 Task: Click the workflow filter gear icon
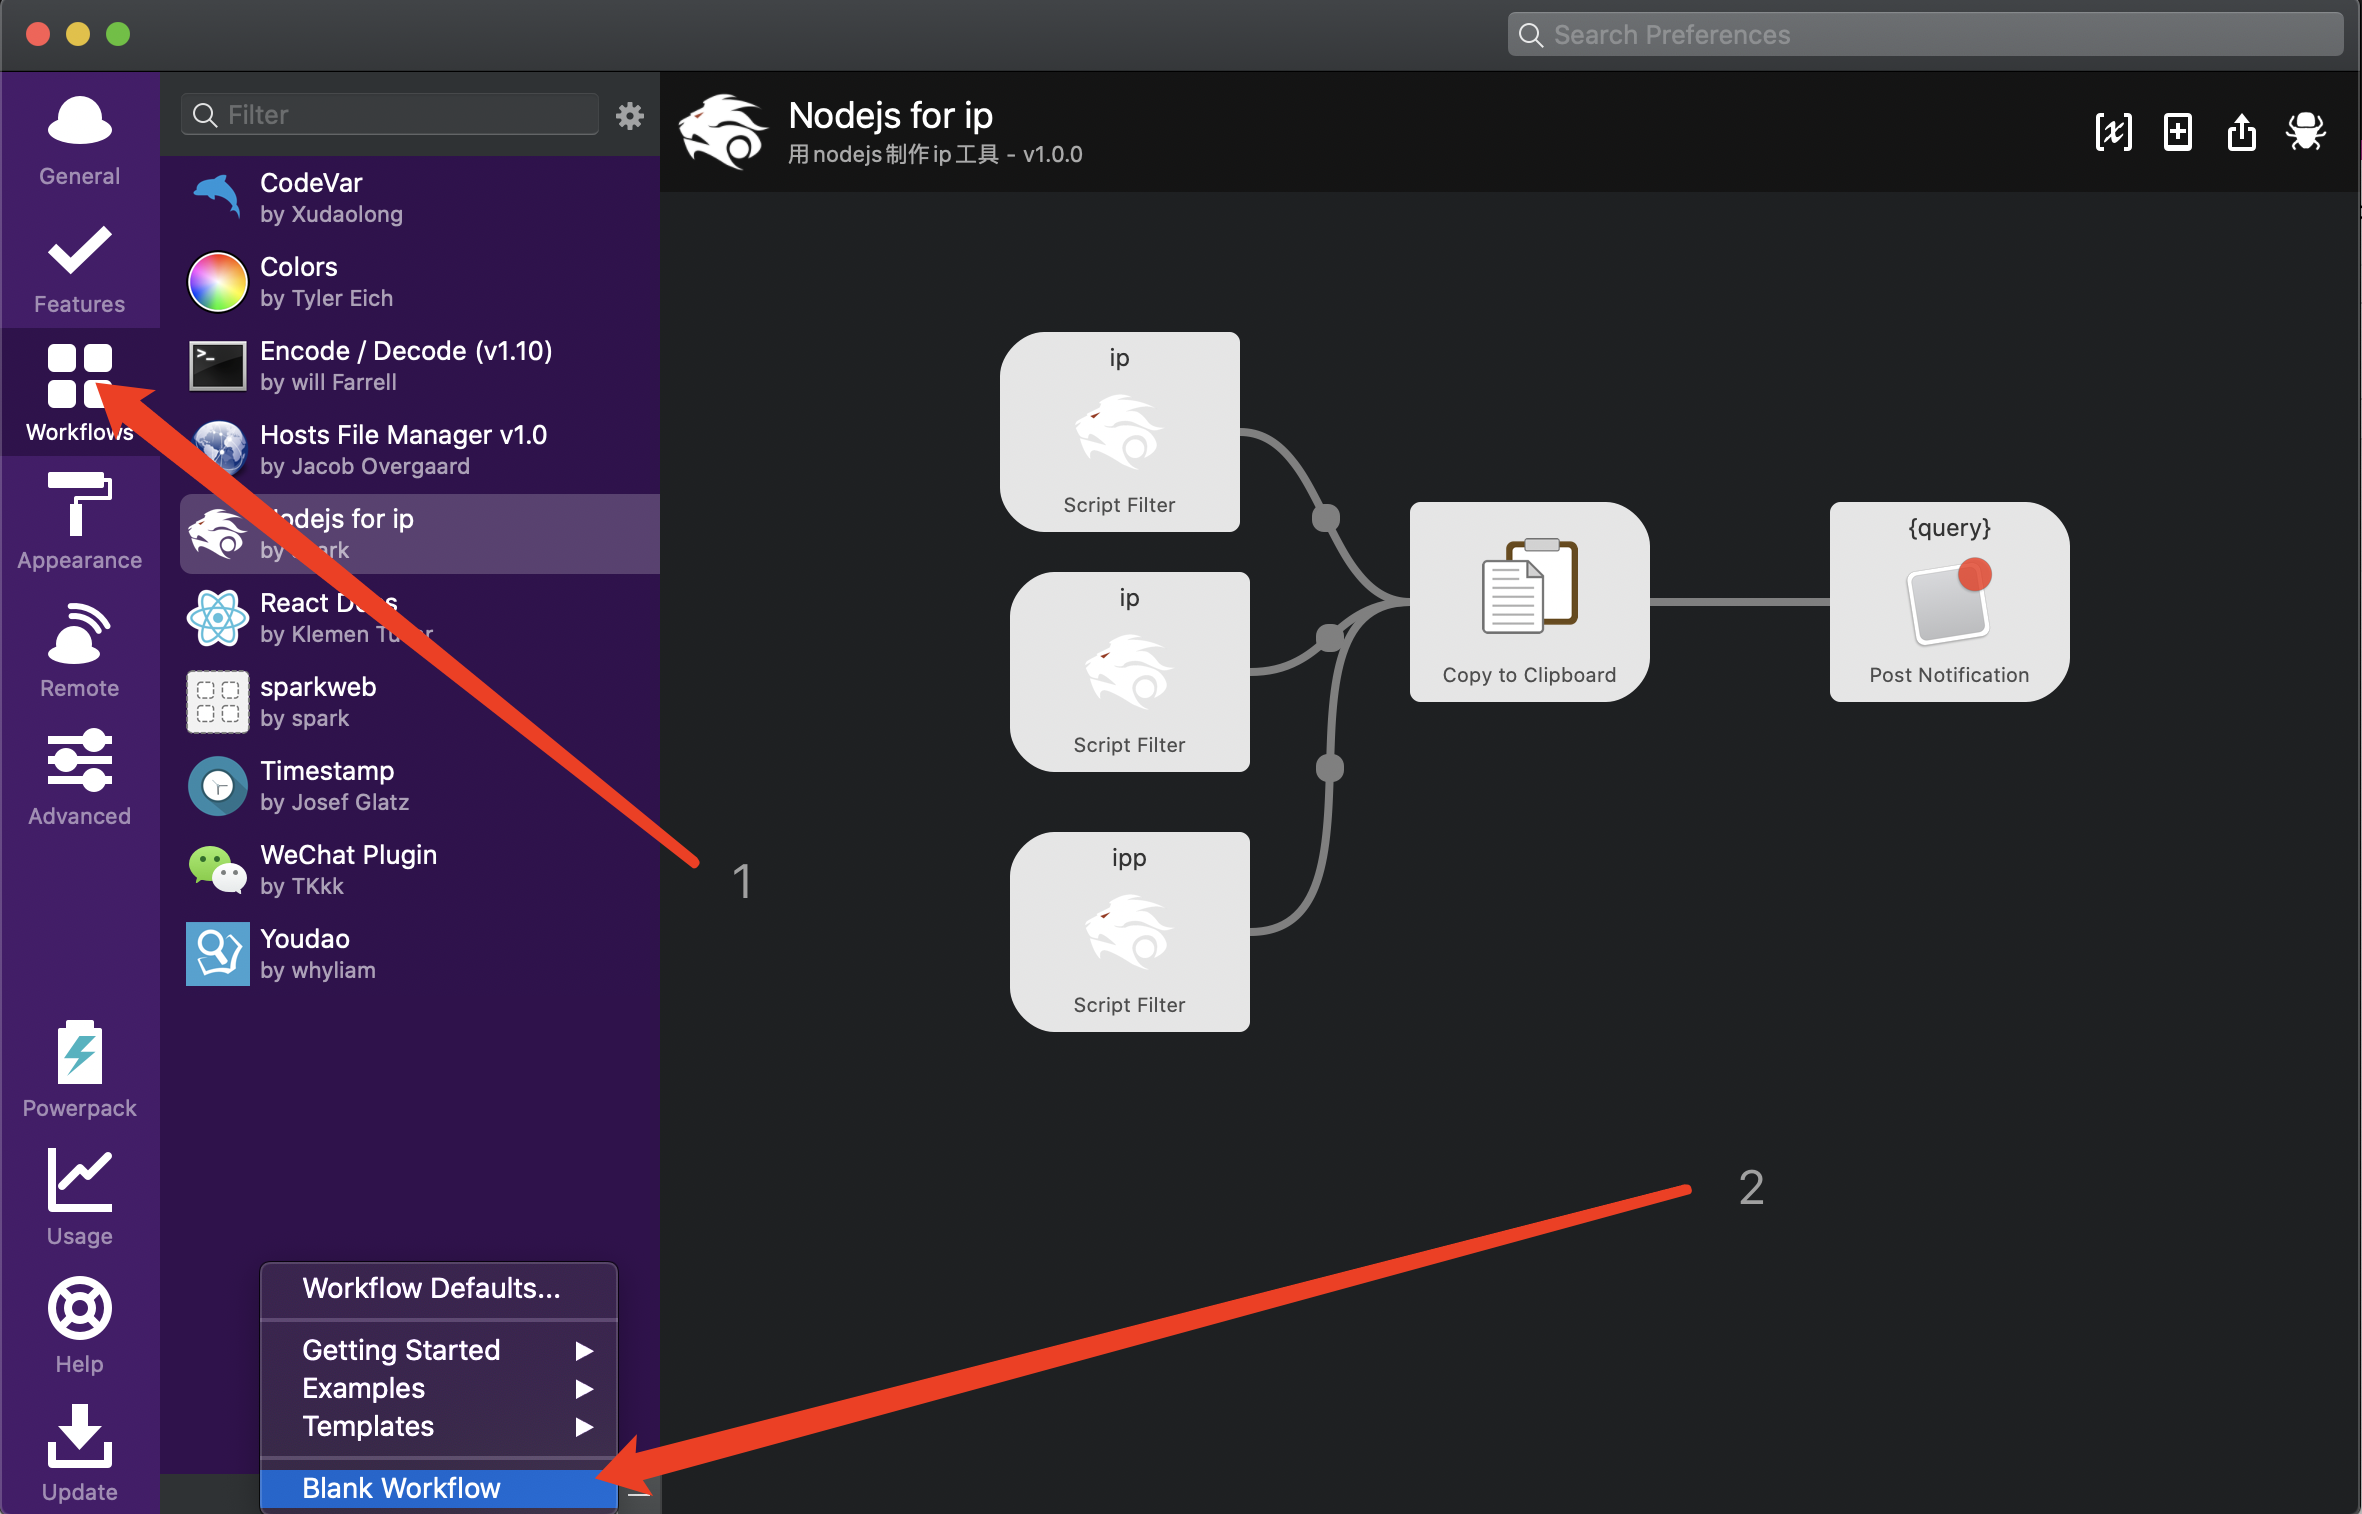(629, 115)
